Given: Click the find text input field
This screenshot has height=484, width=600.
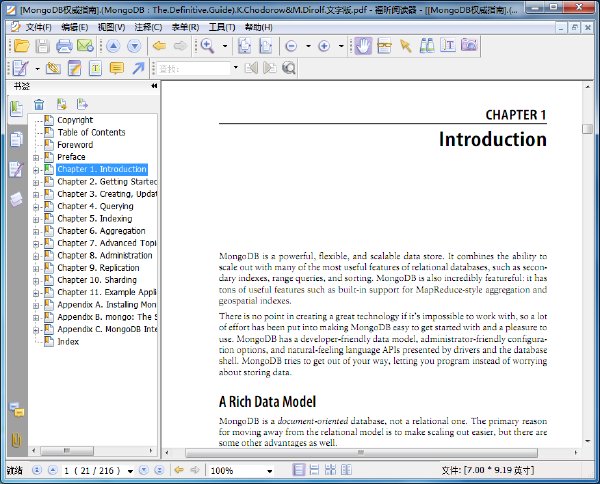Looking at the screenshot, I should (194, 68).
